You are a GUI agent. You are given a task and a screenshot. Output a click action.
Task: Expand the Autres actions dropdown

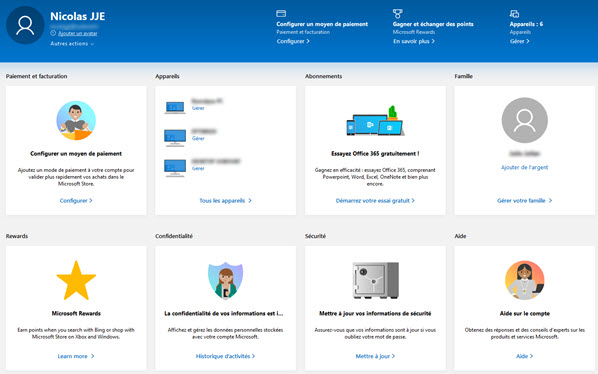coord(72,44)
